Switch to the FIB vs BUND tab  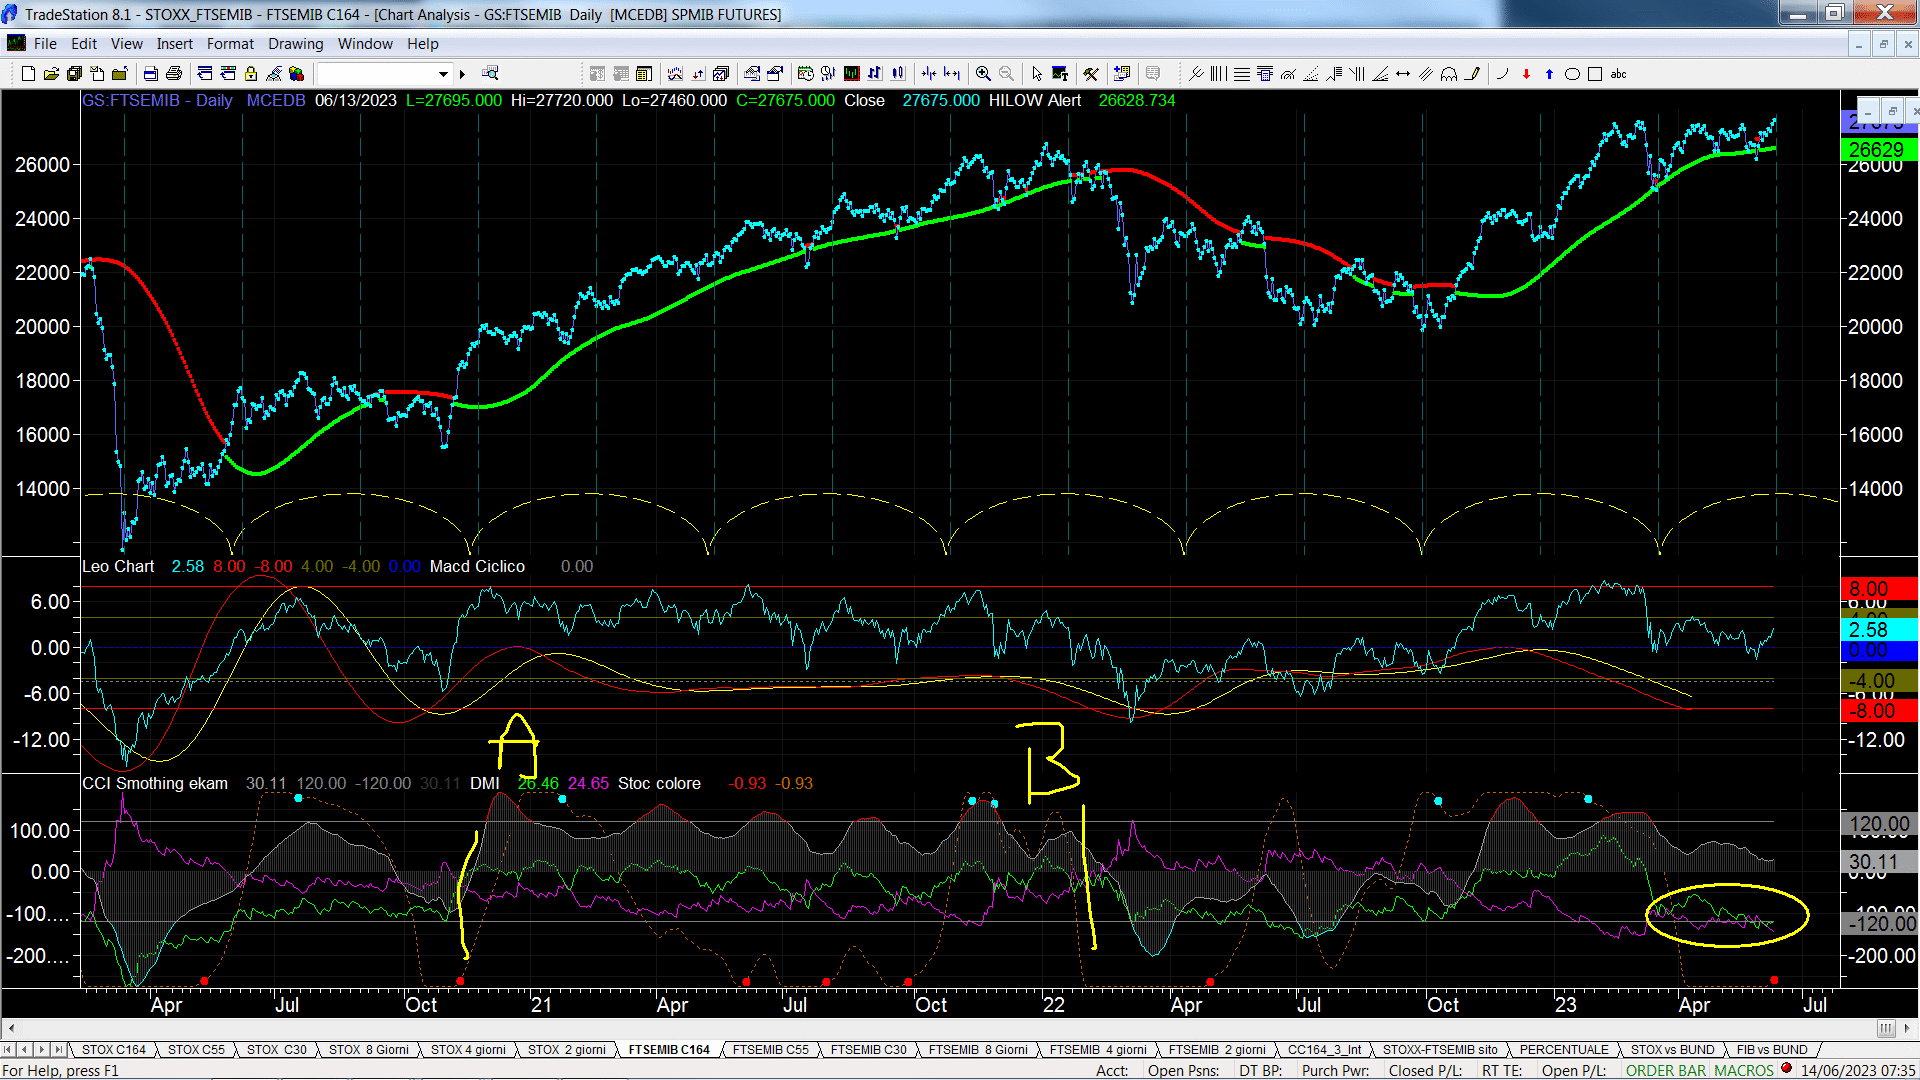coord(1772,1050)
